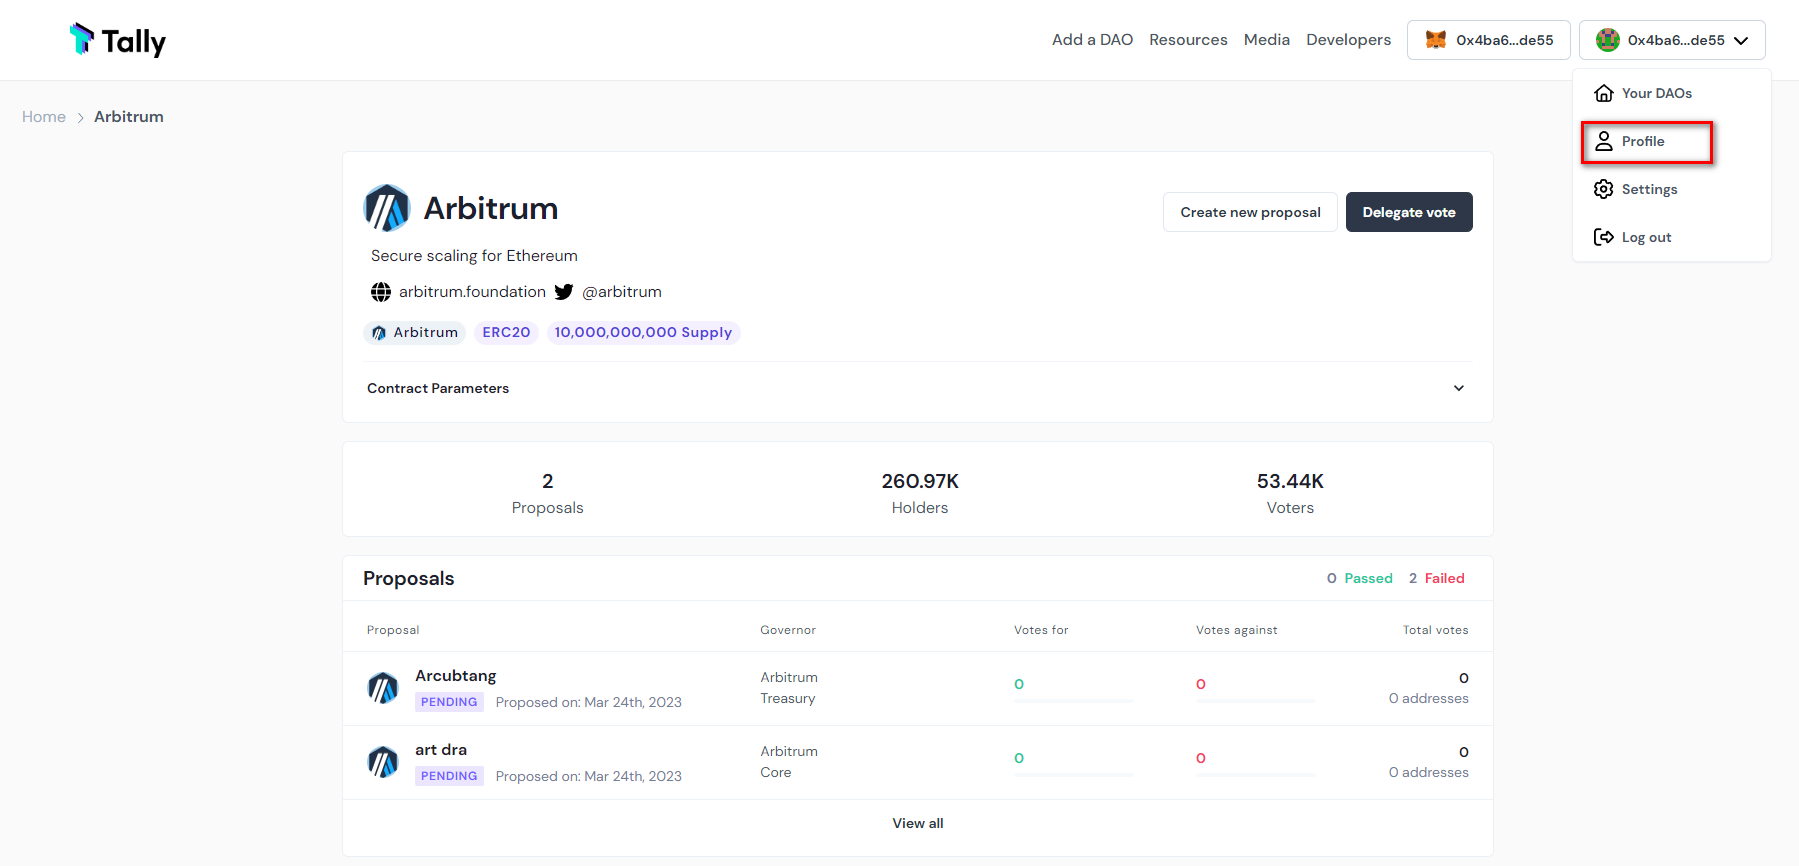Click the 53.44K Voters stat
Image resolution: width=1799 pixels, height=866 pixels.
point(1290,494)
